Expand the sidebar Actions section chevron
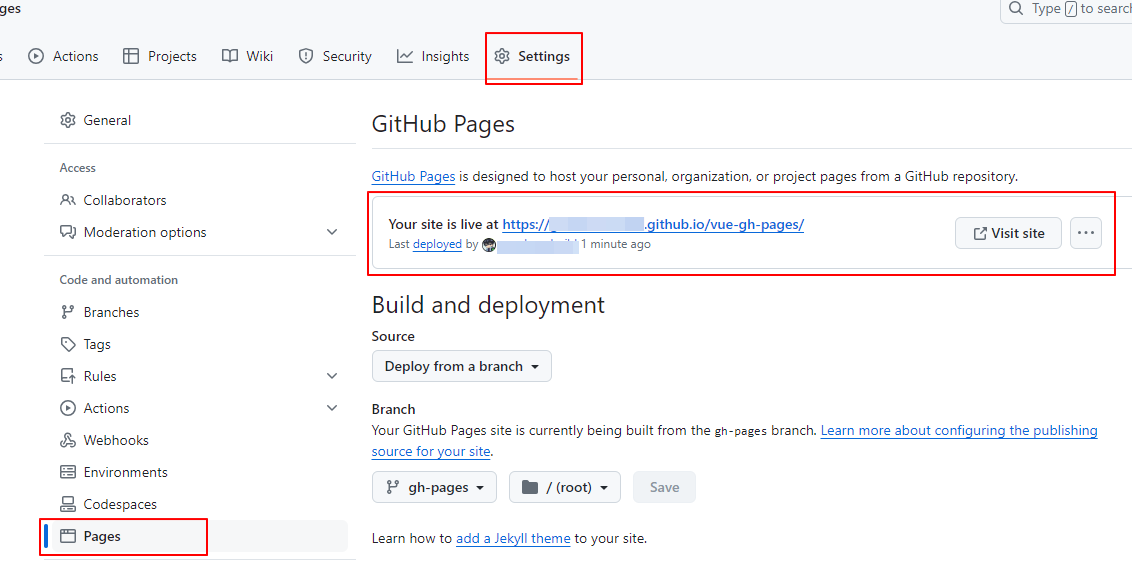 click(x=332, y=408)
